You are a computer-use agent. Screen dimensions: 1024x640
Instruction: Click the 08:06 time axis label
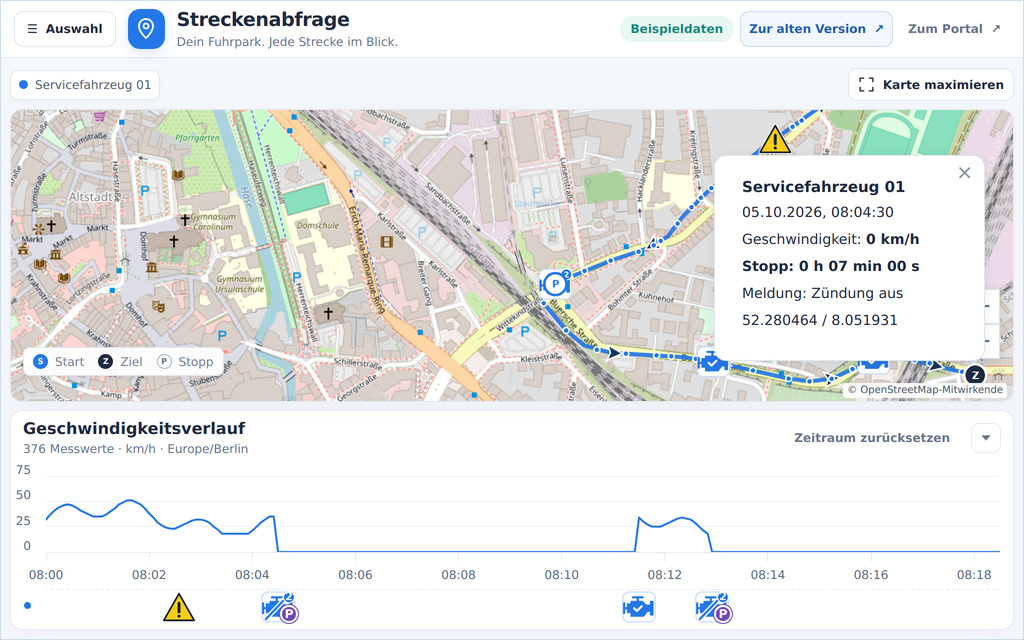tap(355, 575)
